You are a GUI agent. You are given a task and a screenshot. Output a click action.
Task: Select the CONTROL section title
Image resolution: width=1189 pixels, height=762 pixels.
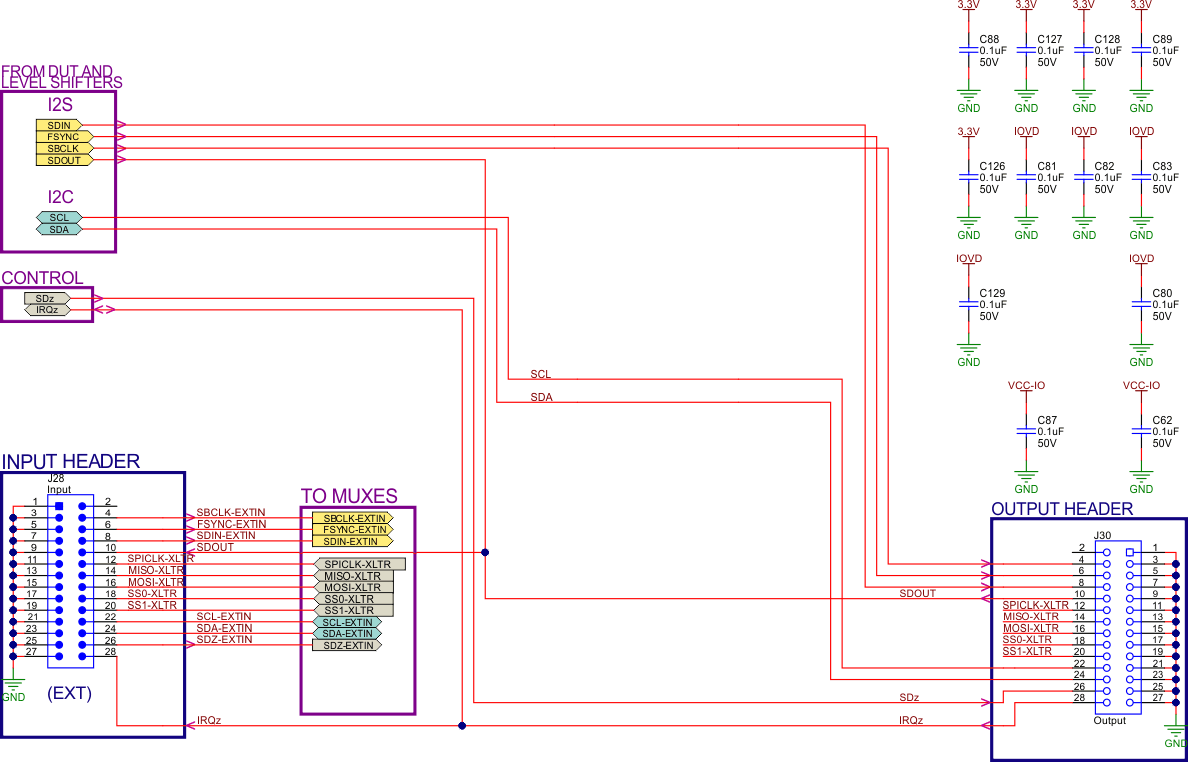[42, 277]
